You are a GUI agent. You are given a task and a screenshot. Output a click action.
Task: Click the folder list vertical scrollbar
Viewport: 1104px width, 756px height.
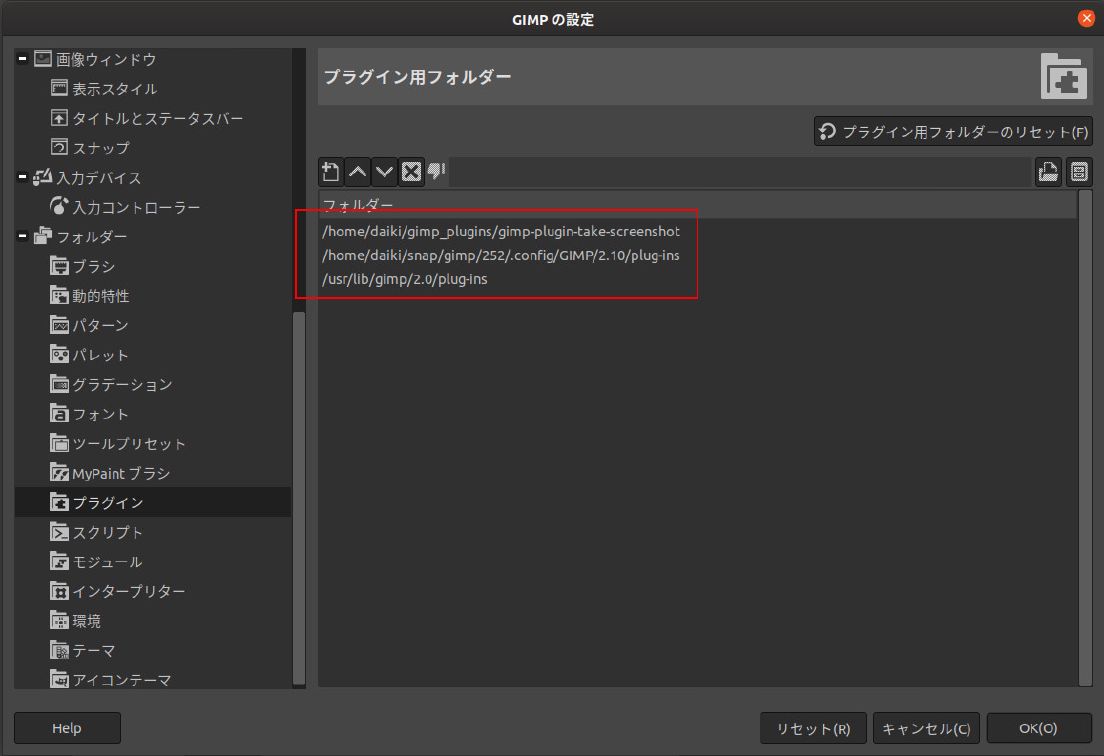coord(1085,436)
